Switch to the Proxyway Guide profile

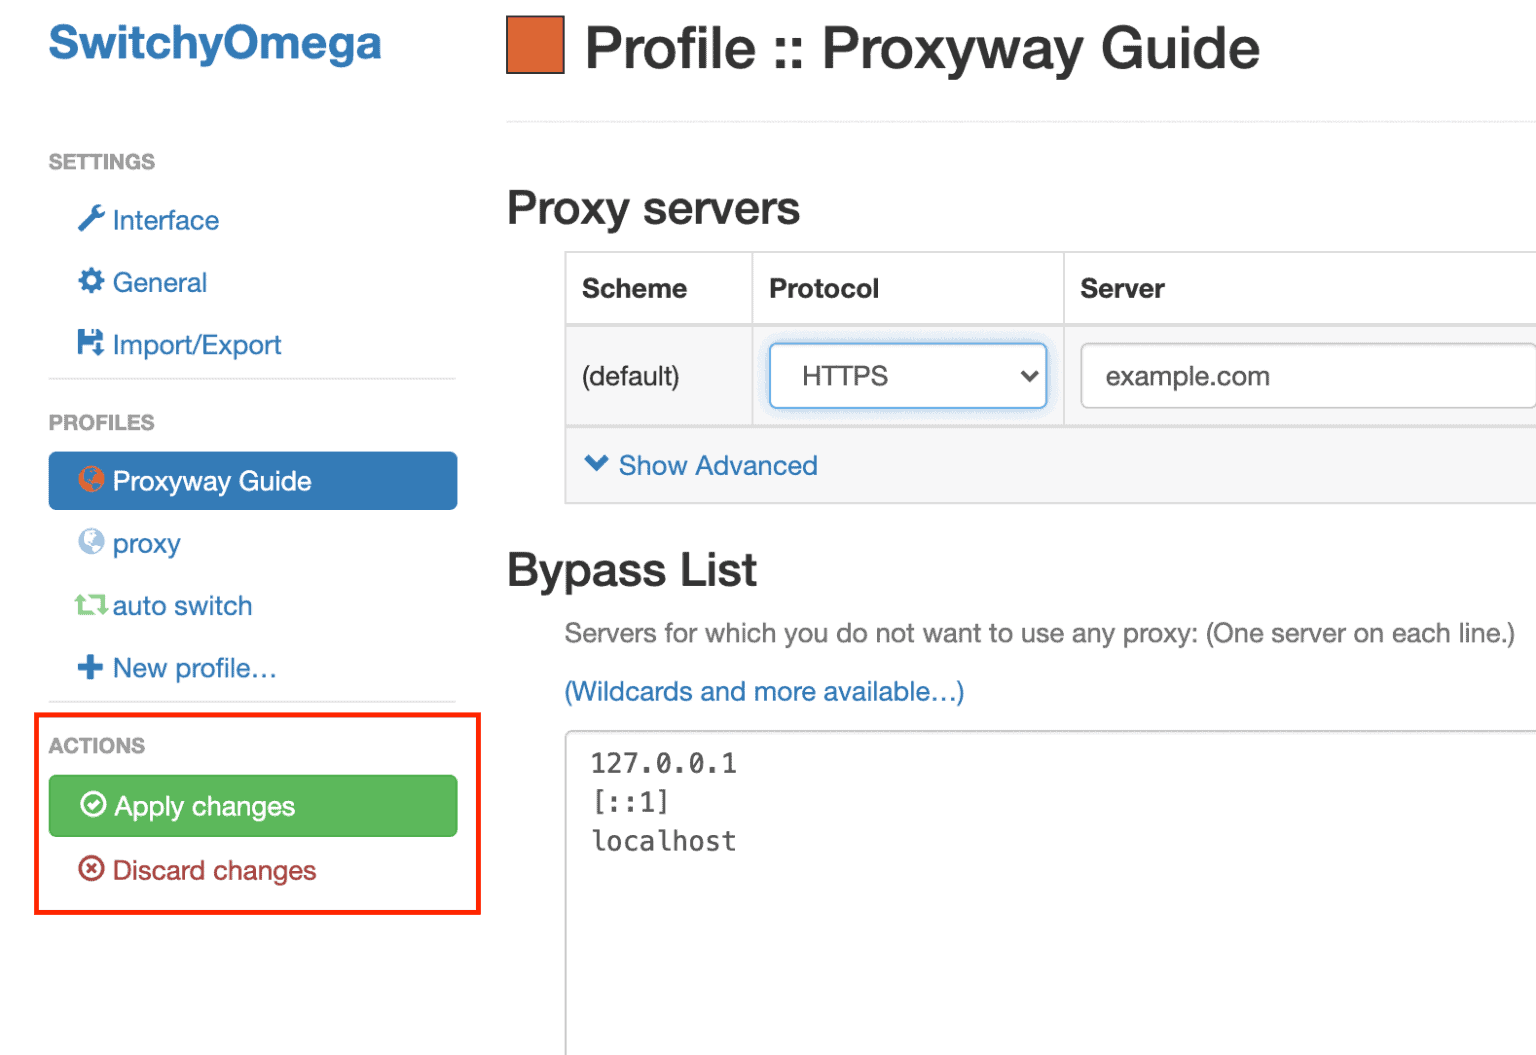click(x=213, y=480)
